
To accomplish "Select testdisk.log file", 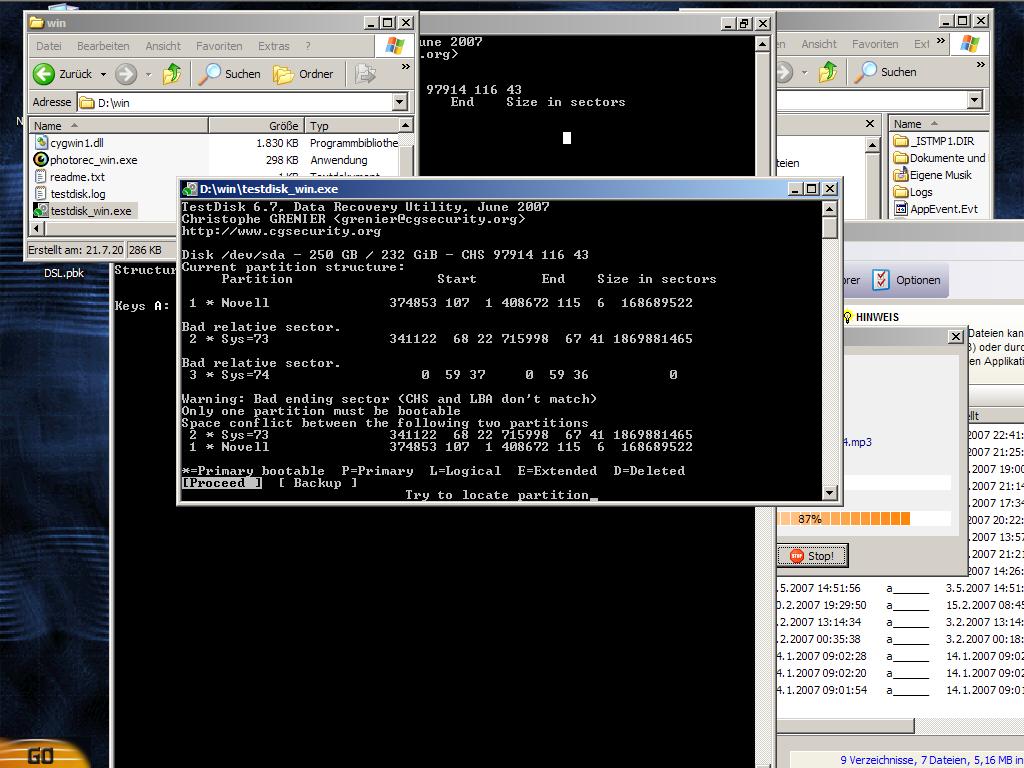I will (69, 194).
